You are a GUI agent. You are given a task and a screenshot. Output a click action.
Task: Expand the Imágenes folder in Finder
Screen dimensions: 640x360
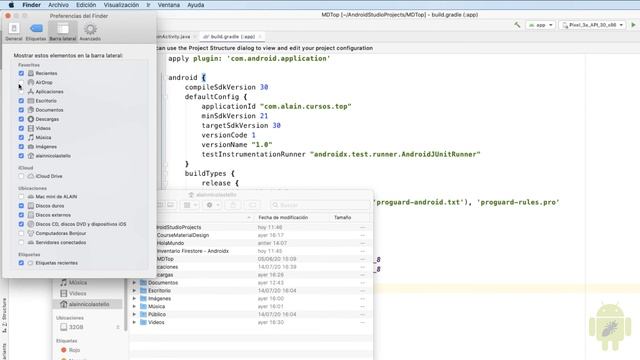click(x=134, y=299)
